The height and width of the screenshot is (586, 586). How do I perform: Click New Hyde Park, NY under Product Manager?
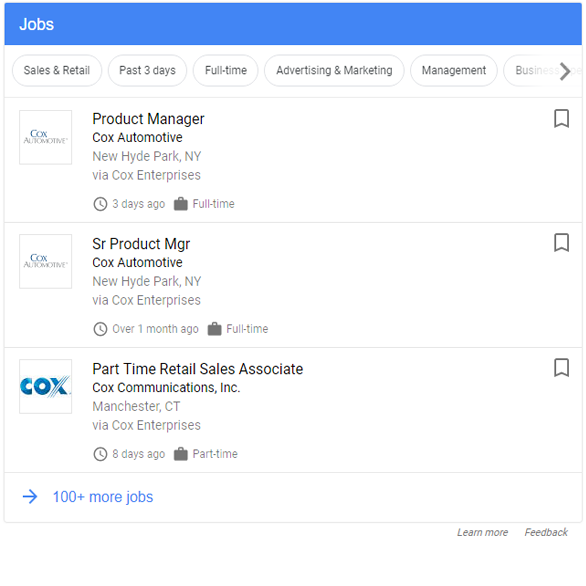(146, 156)
